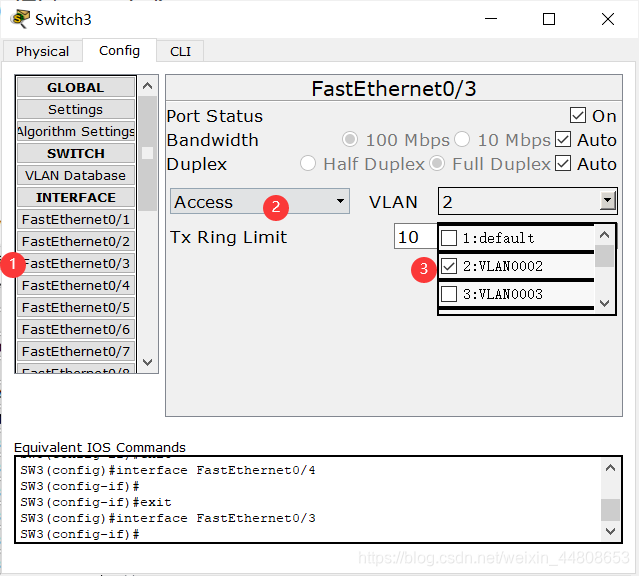639x576 pixels.
Task: Select interface FastEthernet0/7
Action: [x=76, y=351]
